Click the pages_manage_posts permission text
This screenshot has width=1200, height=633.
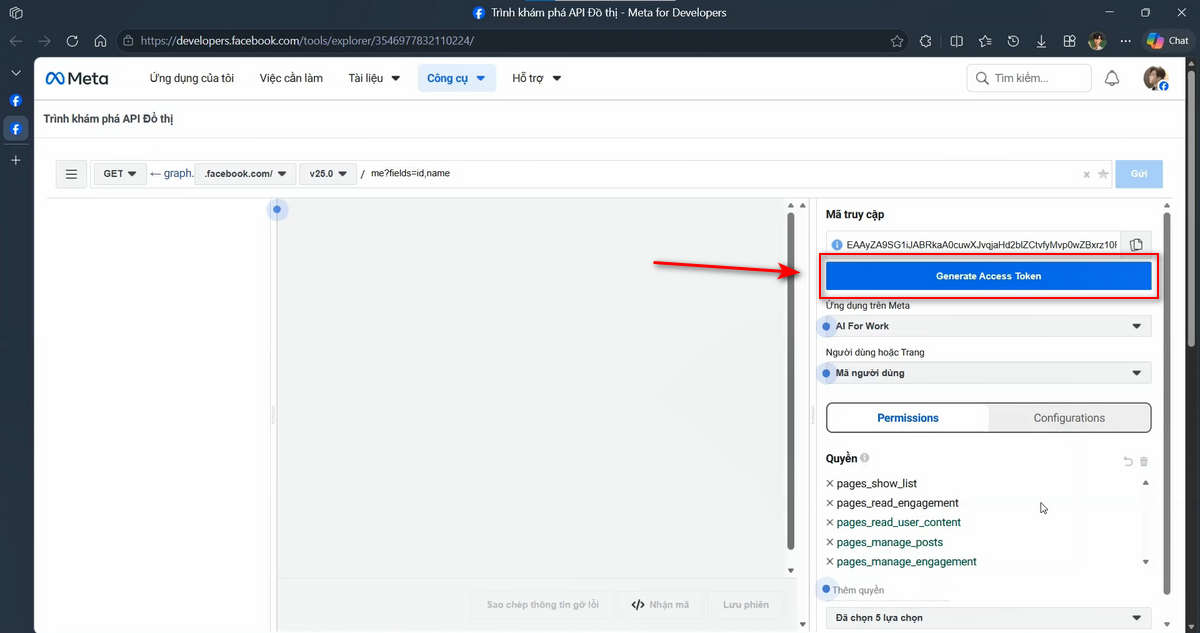pyautogui.click(x=890, y=542)
